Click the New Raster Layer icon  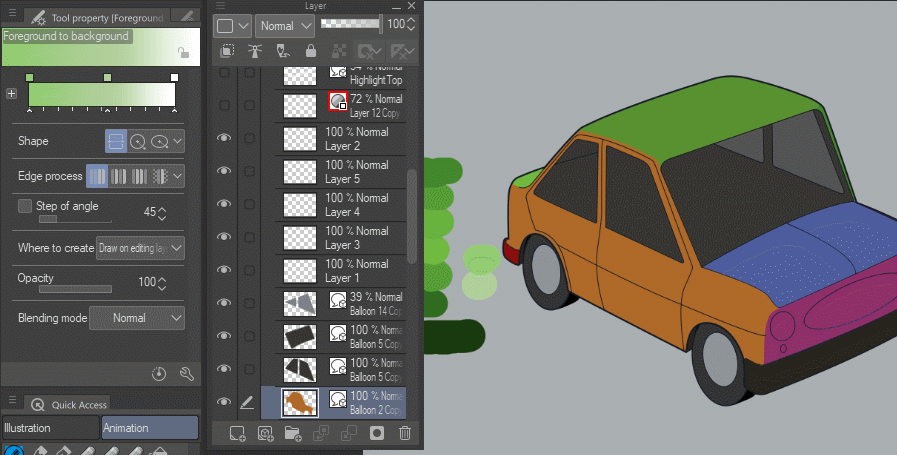click(x=237, y=433)
